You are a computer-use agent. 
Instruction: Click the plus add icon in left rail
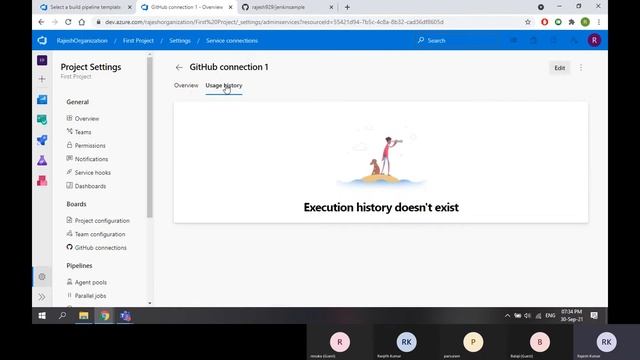(42, 79)
